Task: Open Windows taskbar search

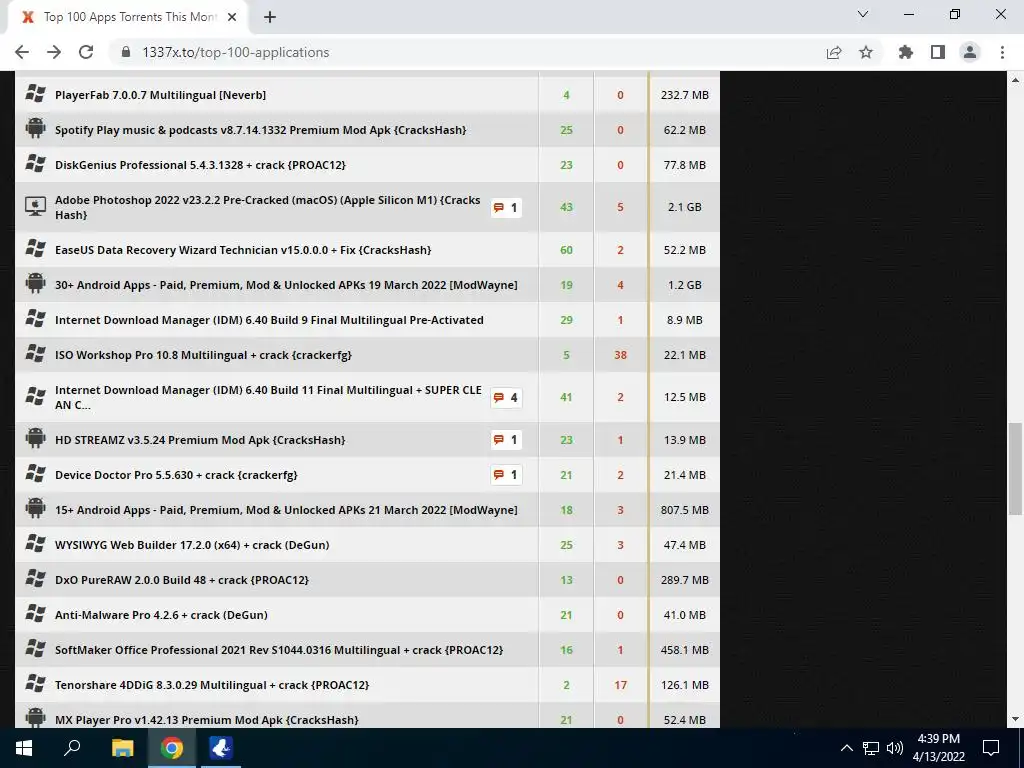Action: (x=72, y=748)
